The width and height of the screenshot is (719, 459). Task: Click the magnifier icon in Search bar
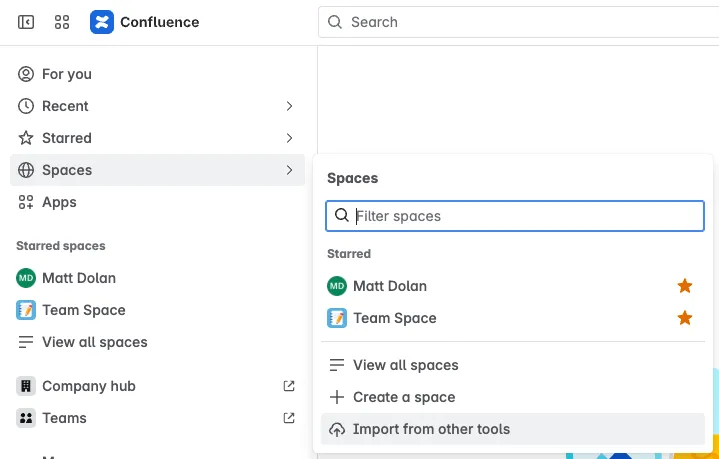[335, 22]
